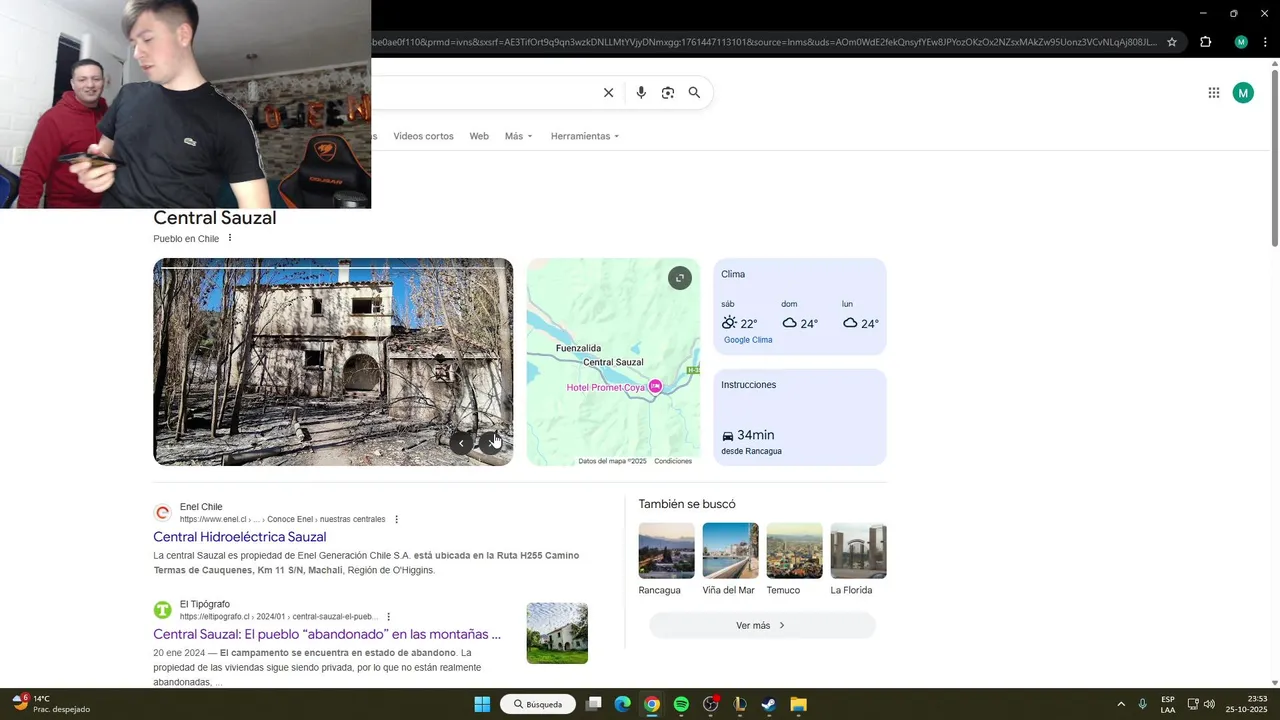1280x720 pixels.
Task: Open the El Tipógrafo Central Sauzal article
Action: (x=327, y=634)
